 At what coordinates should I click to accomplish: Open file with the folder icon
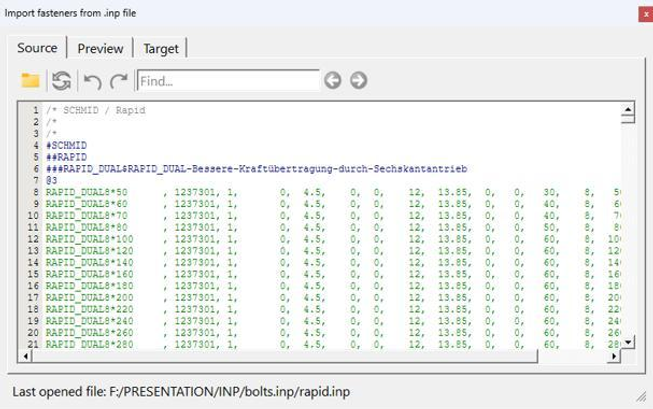[x=30, y=80]
